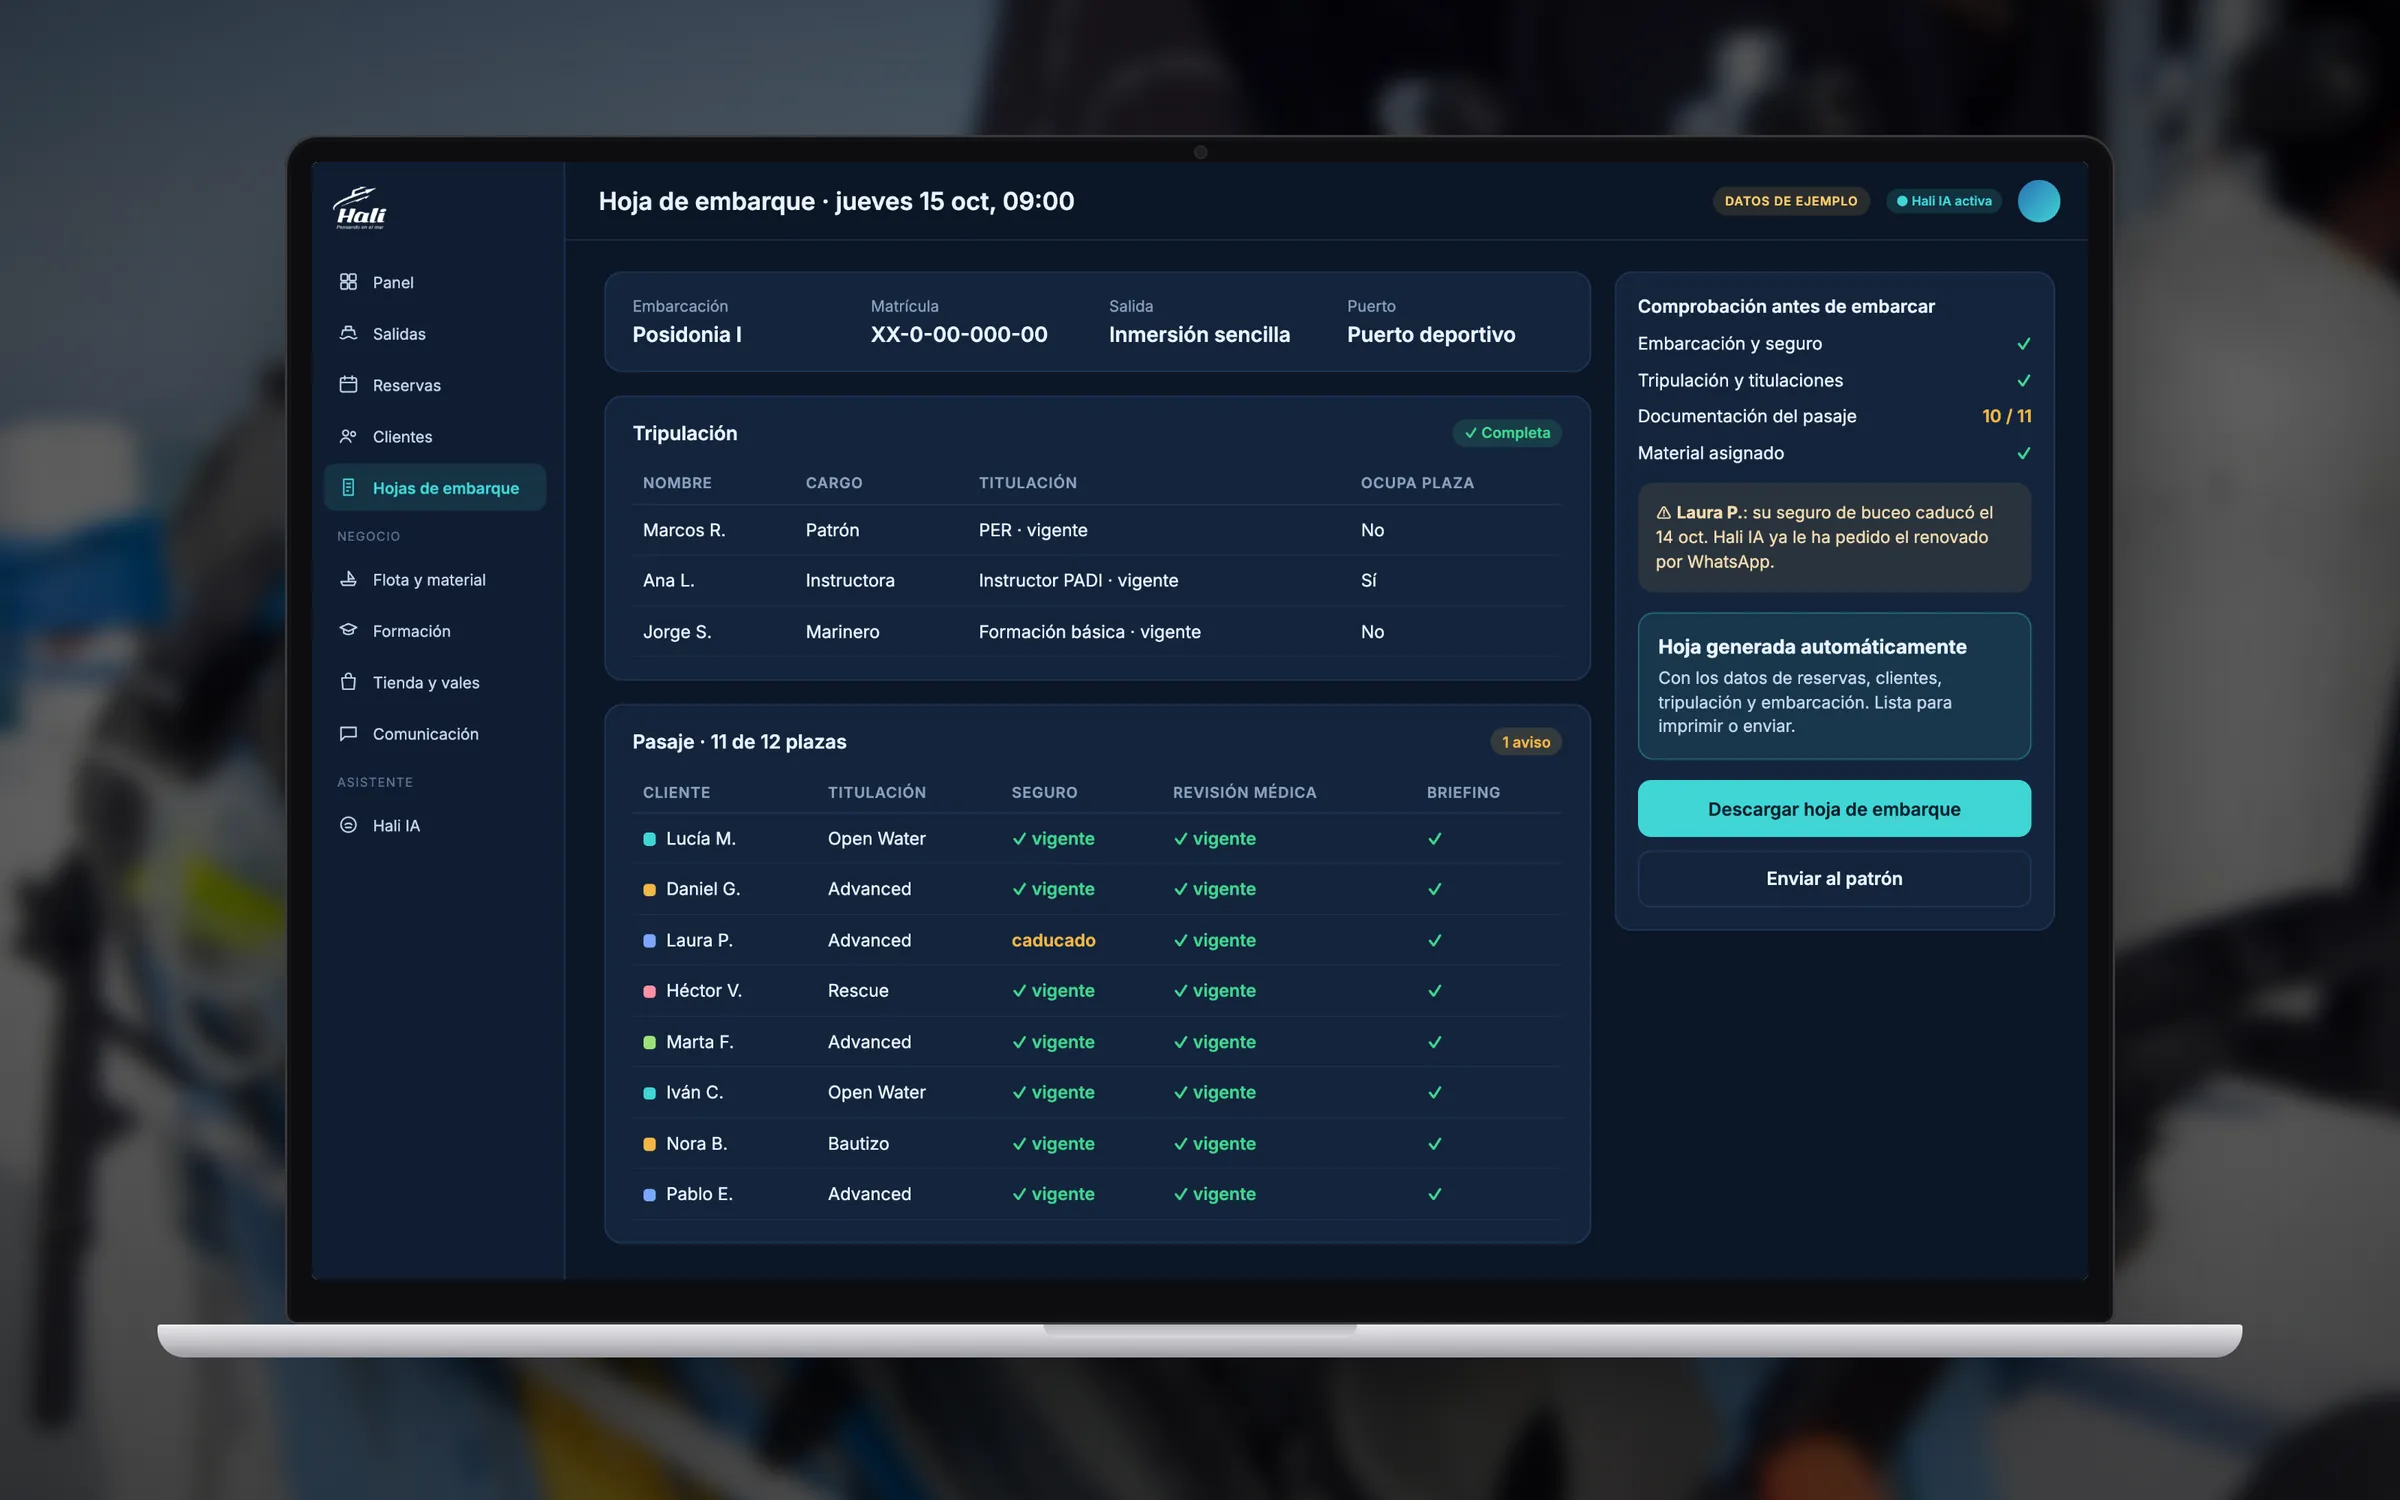Click Descargar hoja de embarque button
2400x1500 pixels.
tap(1834, 809)
